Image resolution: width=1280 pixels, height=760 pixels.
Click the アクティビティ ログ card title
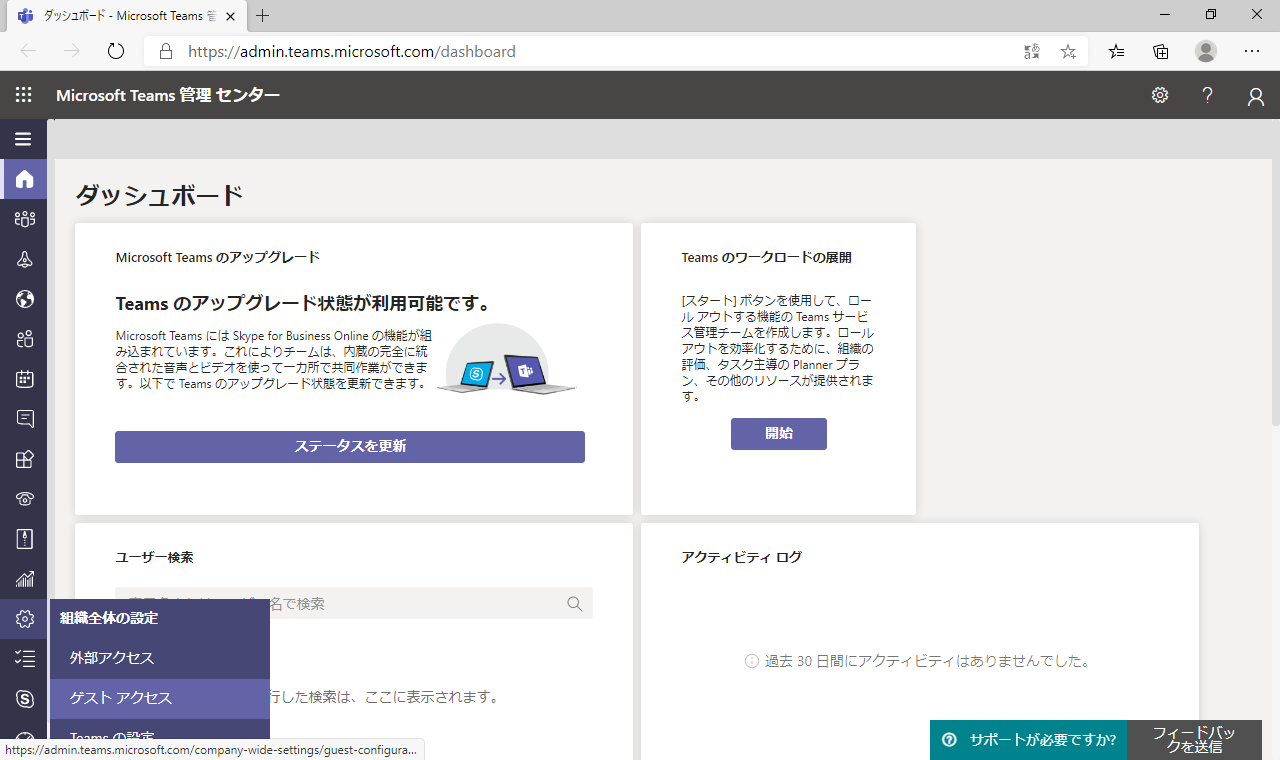pyautogui.click(x=741, y=557)
